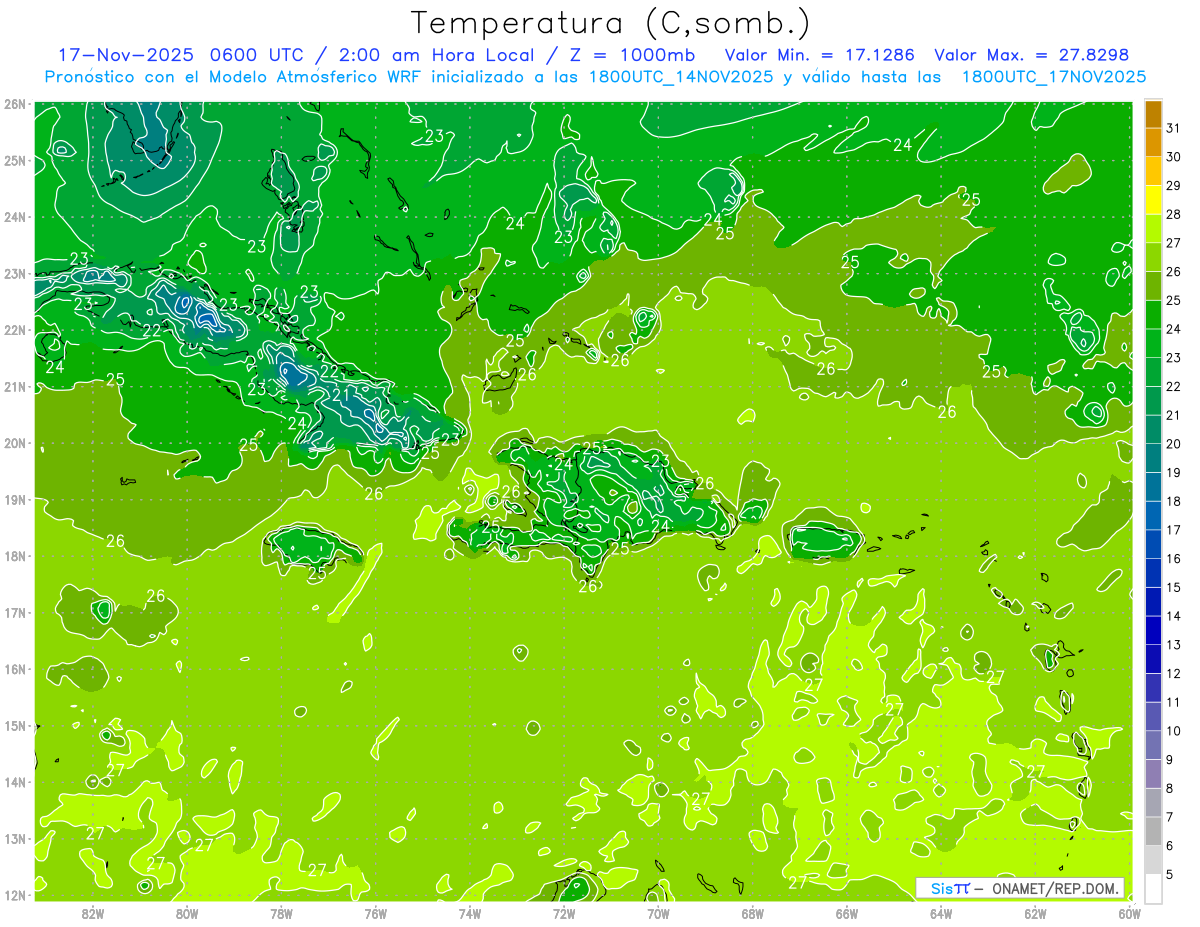Click the brown-orange color bar segment above 31
Viewport: 1200px width, 927px height.
pos(1153,114)
